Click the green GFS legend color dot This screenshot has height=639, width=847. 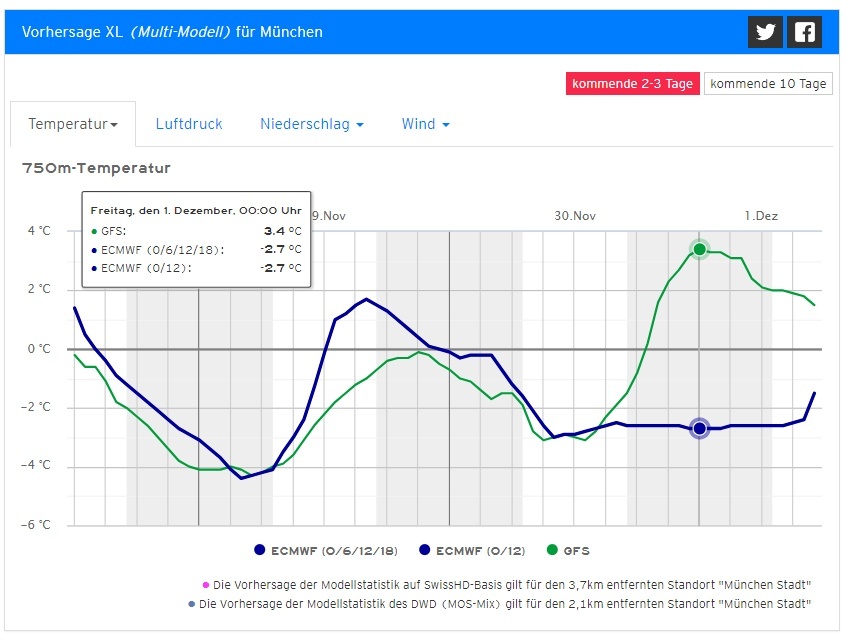click(x=552, y=550)
